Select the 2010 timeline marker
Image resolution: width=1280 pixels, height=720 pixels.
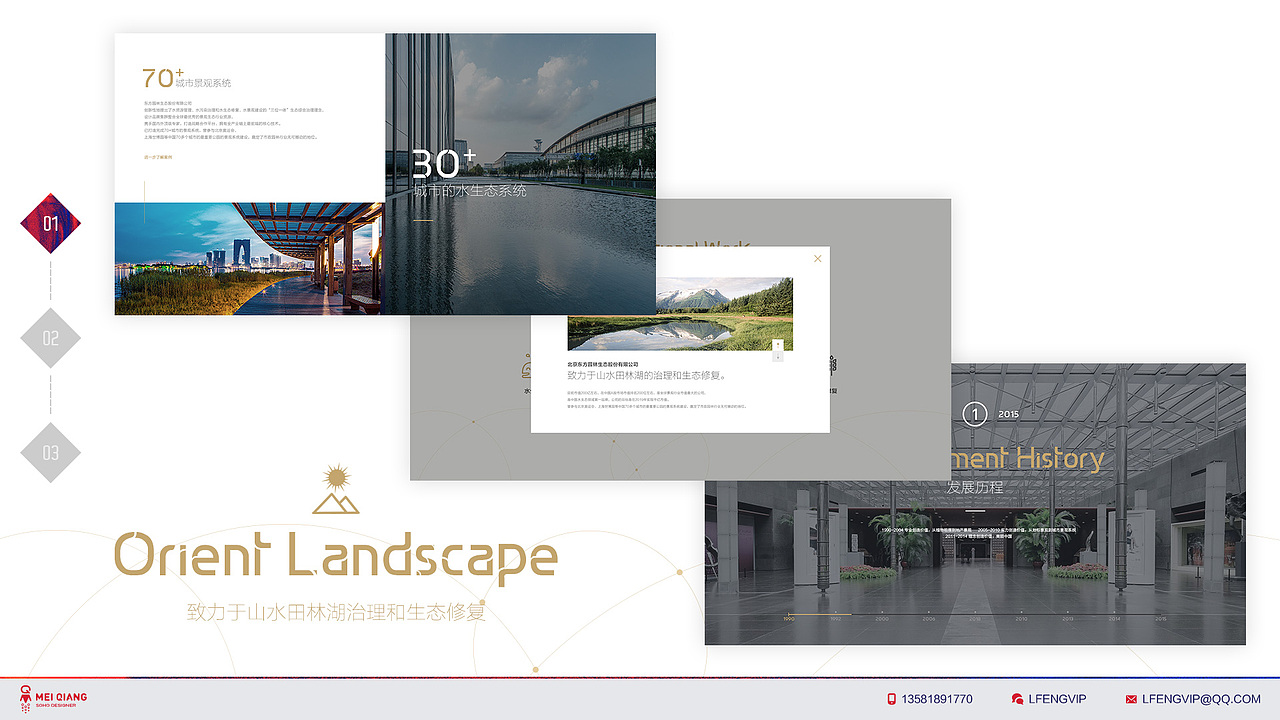(x=1021, y=617)
